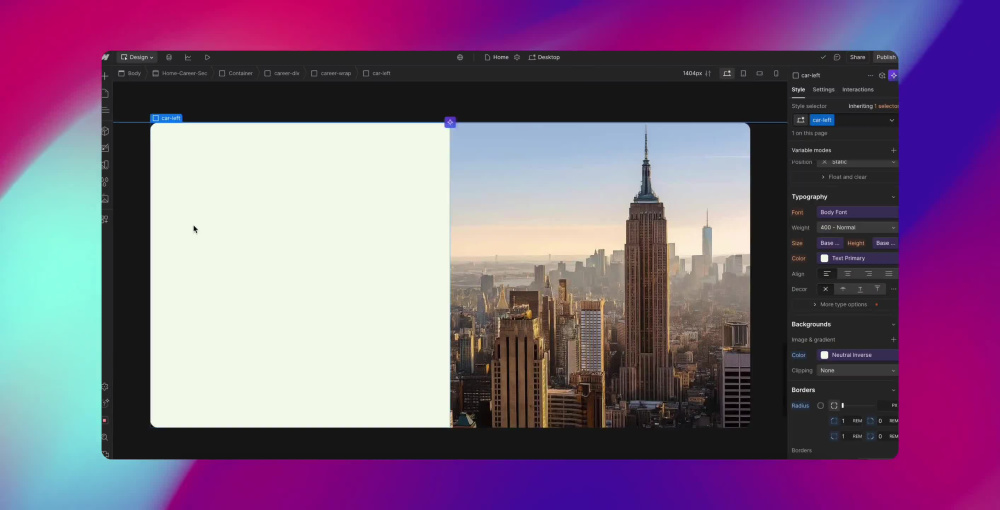
Task: Select the base desktop breakpoint icon
Action: coord(726,73)
